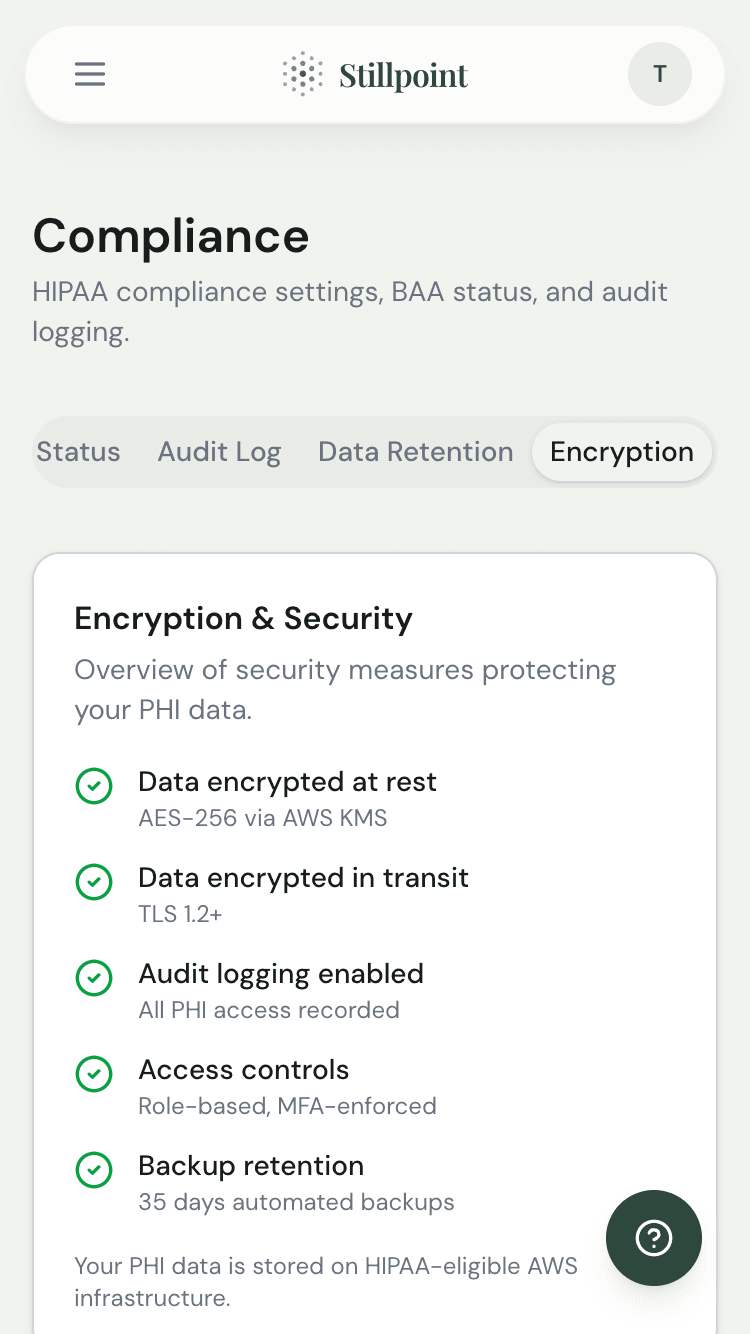Viewport: 750px width, 1334px height.
Task: Open the floating help button
Action: [x=654, y=1238]
